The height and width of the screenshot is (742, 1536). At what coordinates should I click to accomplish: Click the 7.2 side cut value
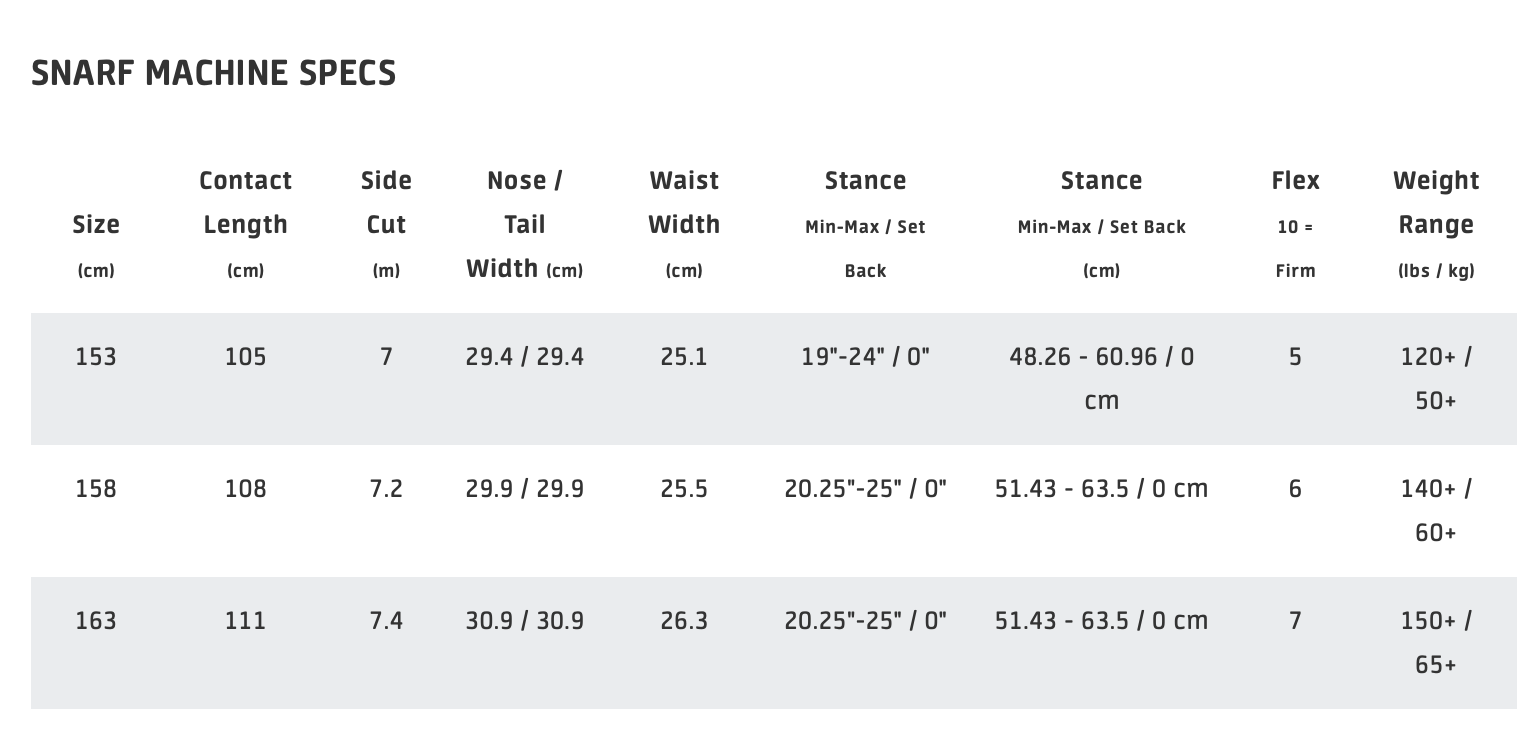click(386, 489)
